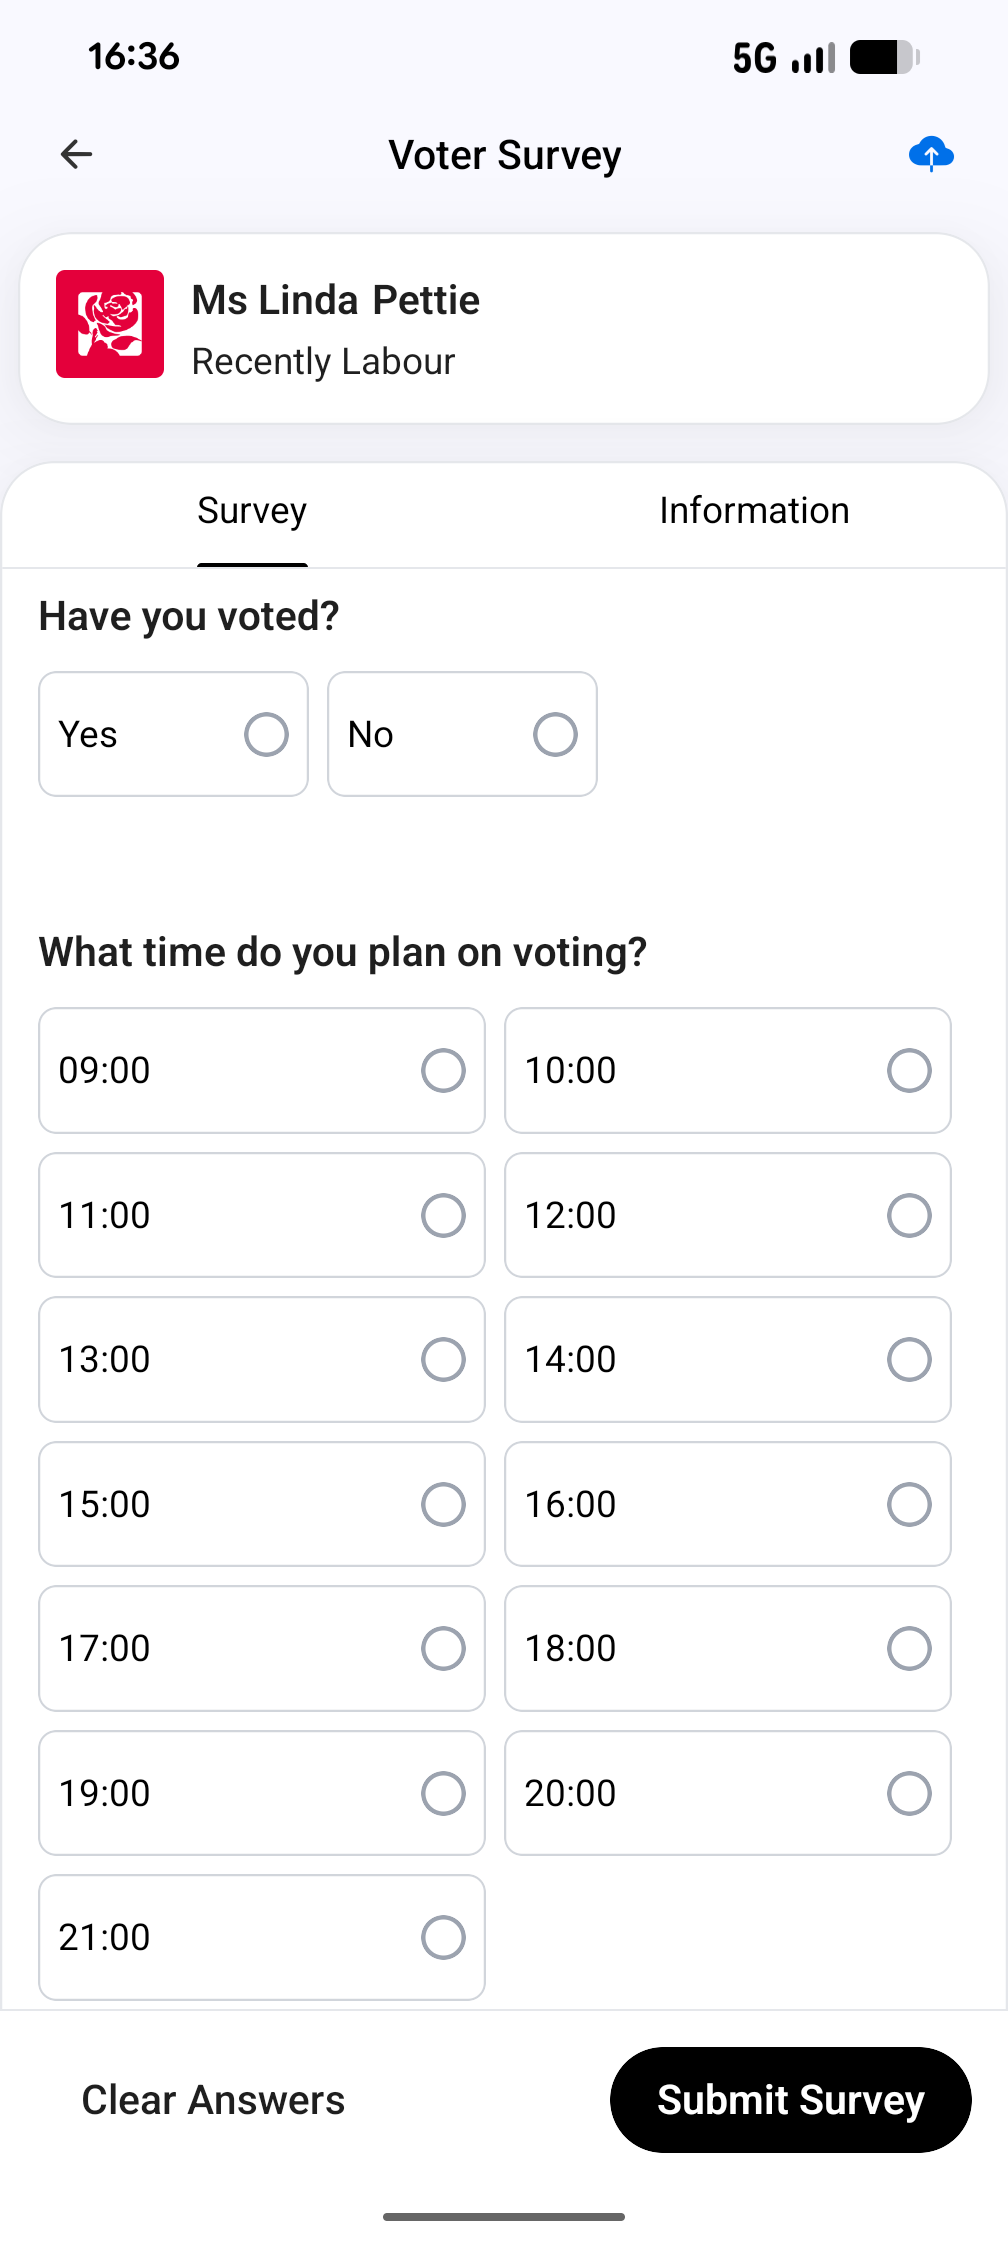1008x2244 pixels.
Task: Select the 14:00 time slot
Action: pos(728,1359)
